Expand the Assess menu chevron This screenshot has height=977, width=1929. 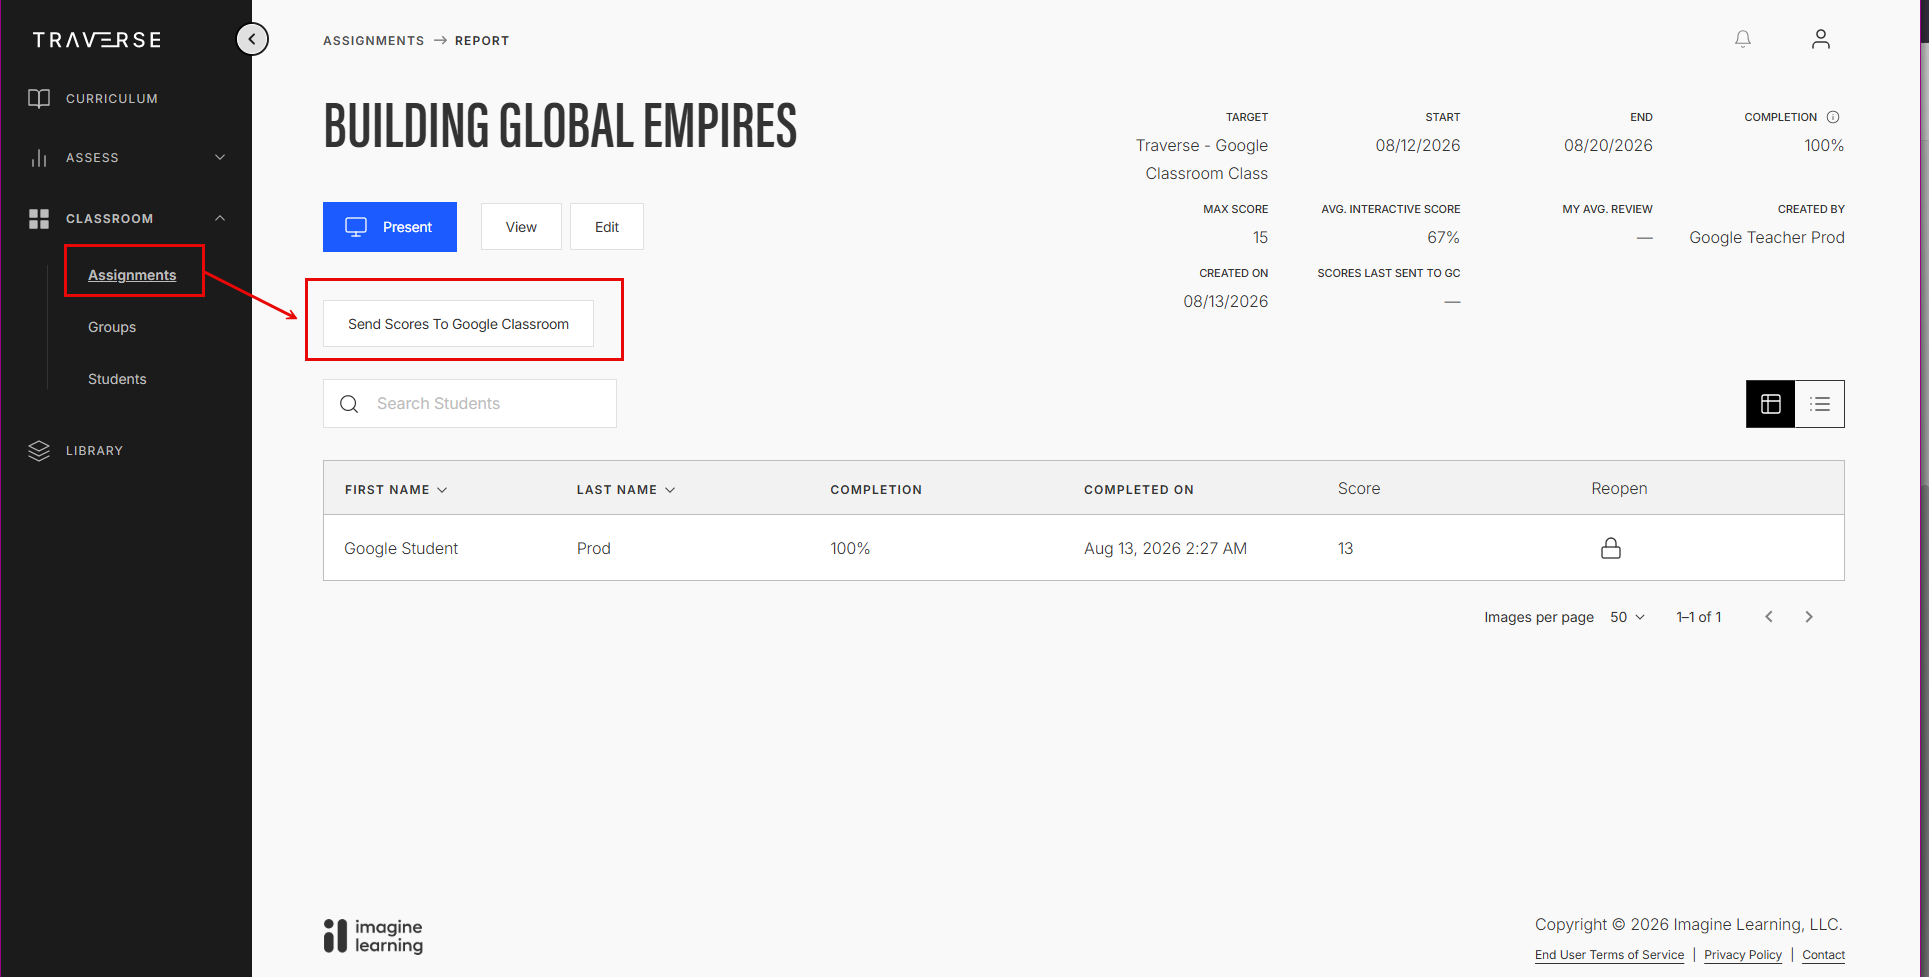220,157
